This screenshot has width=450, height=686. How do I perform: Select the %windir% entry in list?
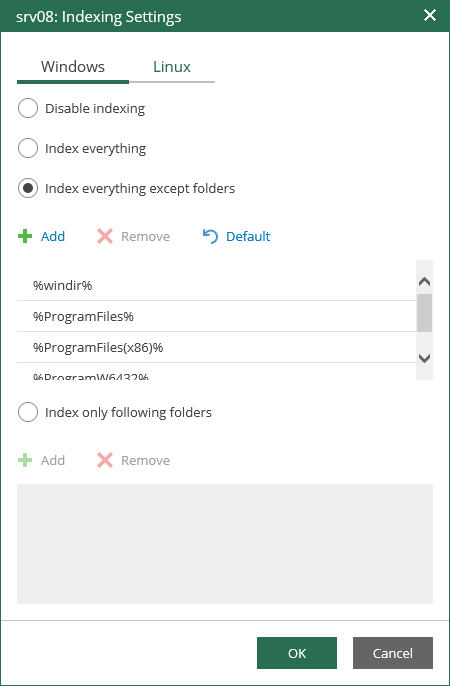[x=216, y=285]
